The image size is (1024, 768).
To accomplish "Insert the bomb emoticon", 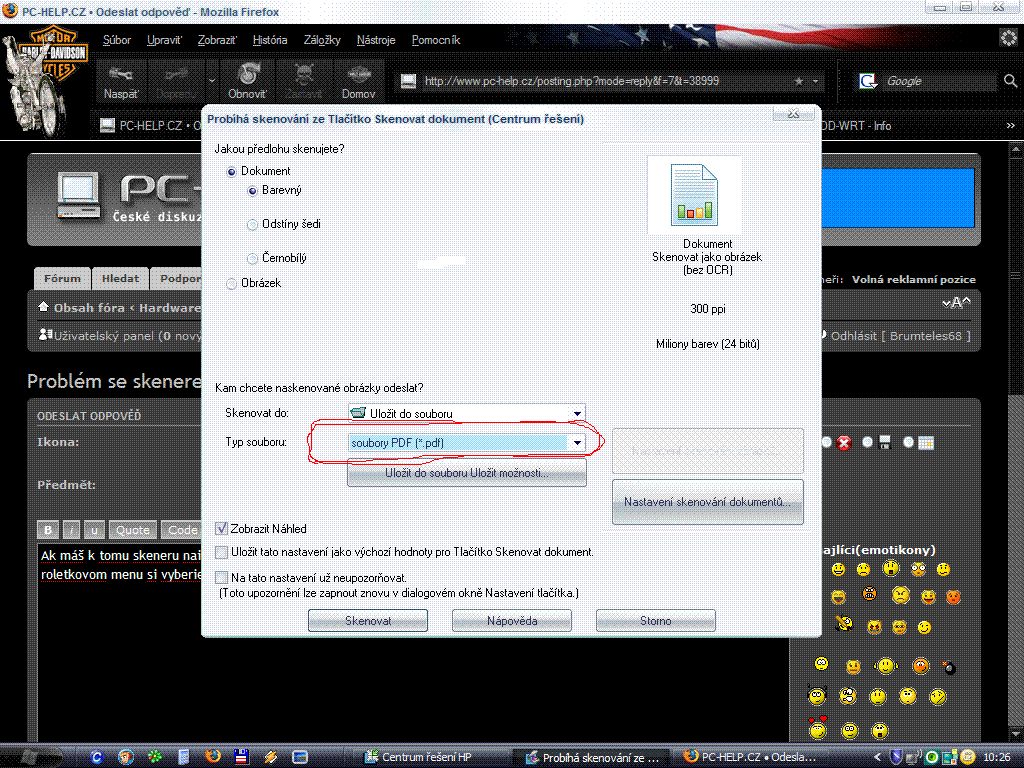I will (x=949, y=667).
